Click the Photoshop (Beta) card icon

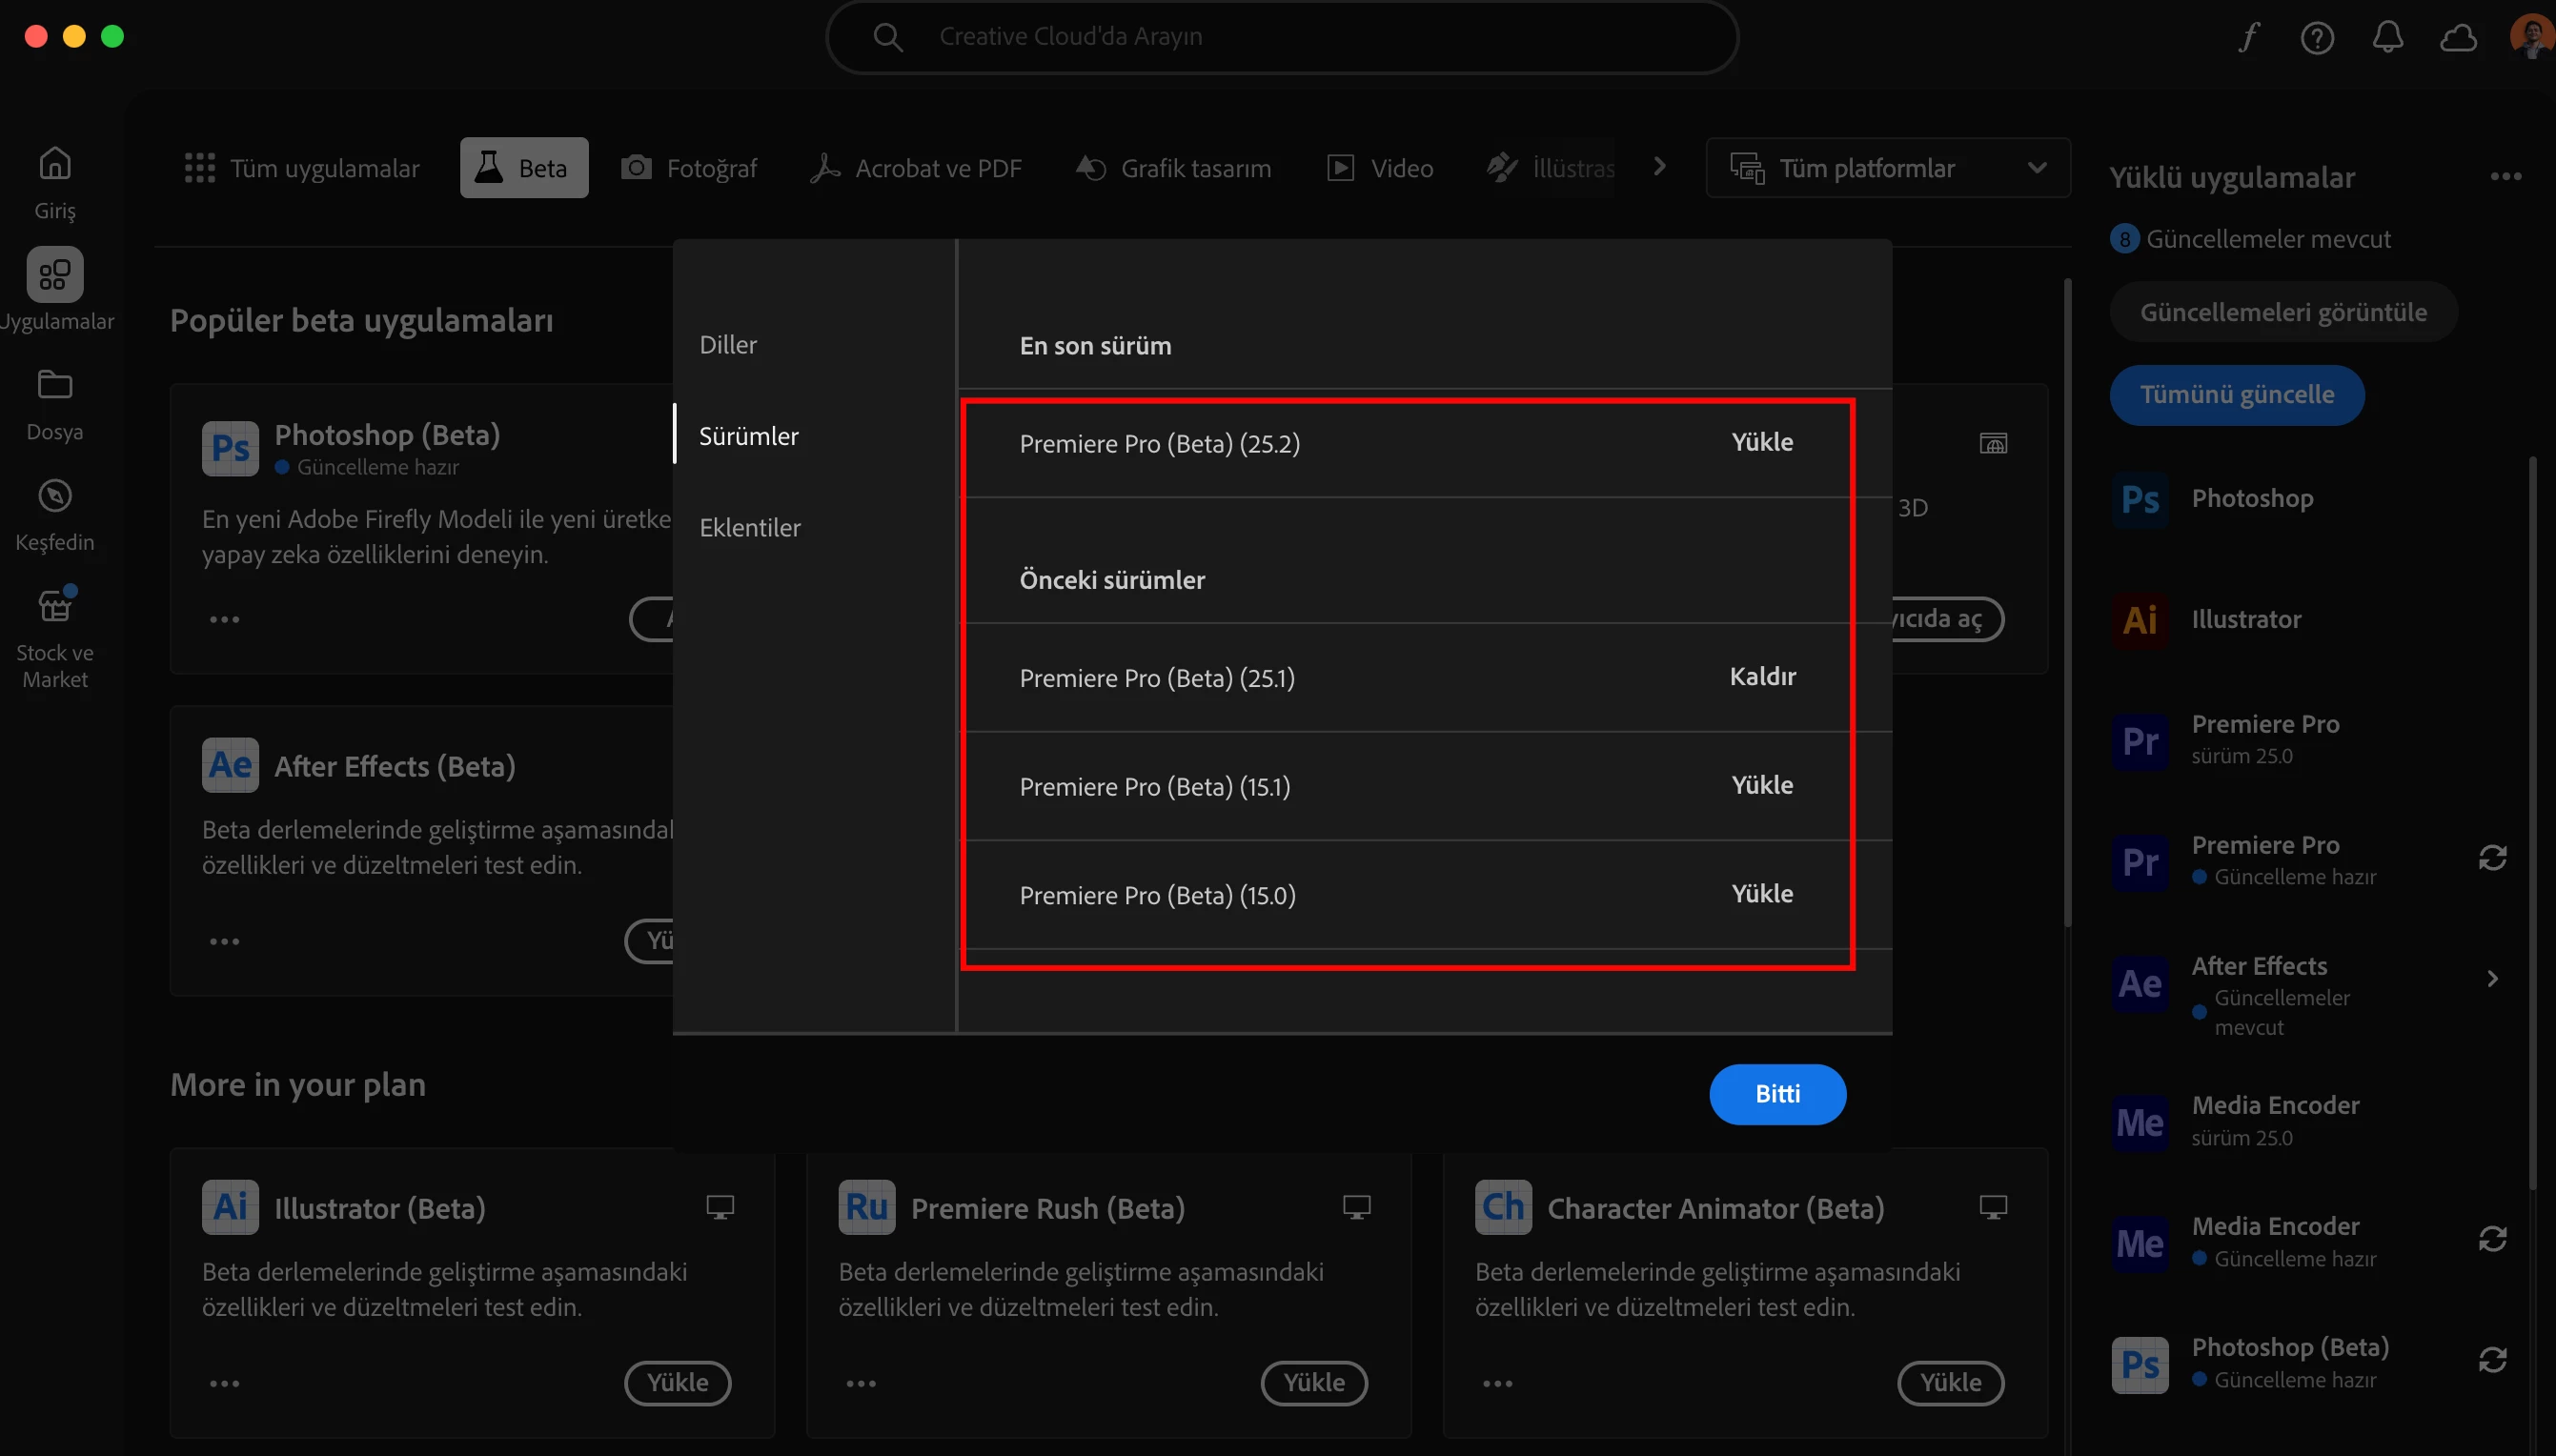(230, 448)
